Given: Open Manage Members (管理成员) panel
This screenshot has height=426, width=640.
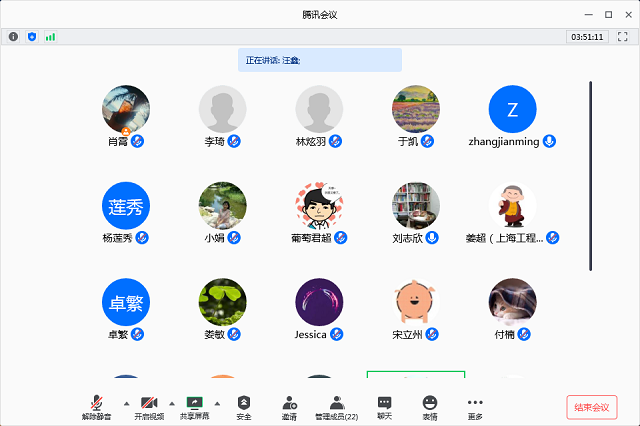Looking at the screenshot, I should click(x=336, y=405).
